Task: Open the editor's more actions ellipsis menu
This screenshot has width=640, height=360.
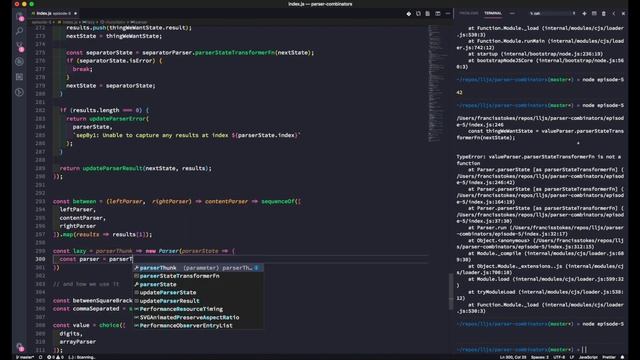Action: (x=447, y=13)
